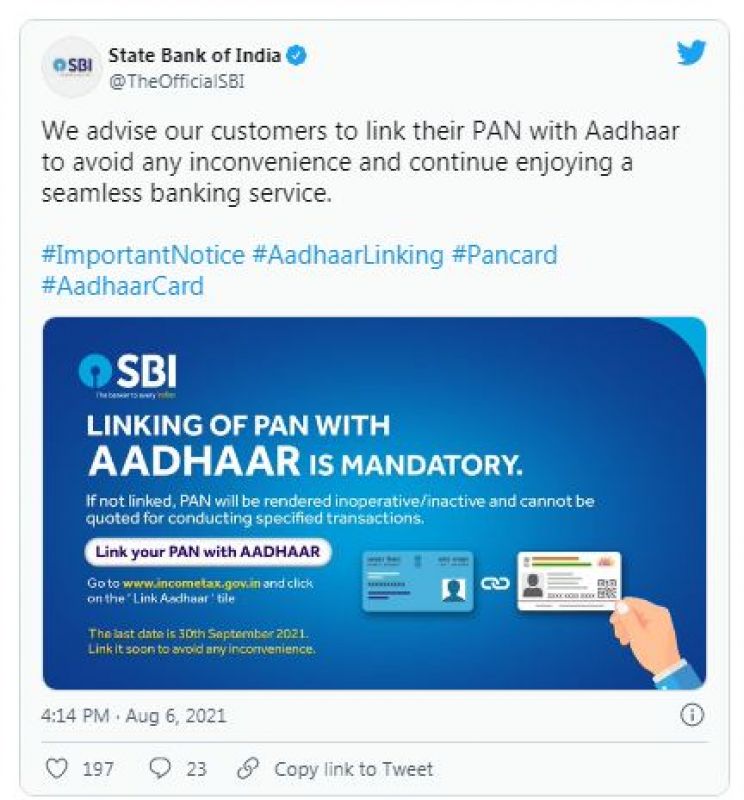Follow the #Pancard hashtag

click(504, 255)
